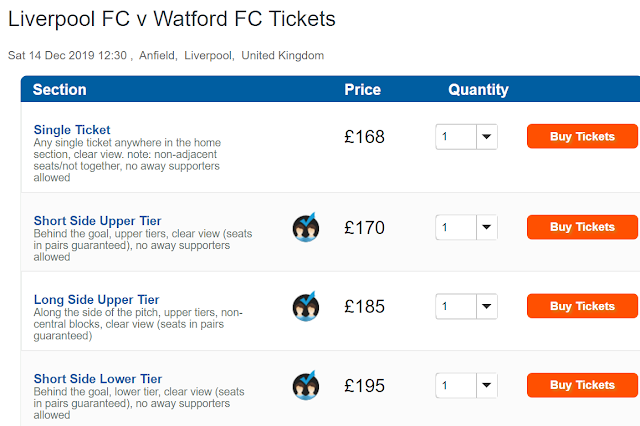
Task: Expand the quantity selector for Short Side Lower Tier
Action: [x=466, y=386]
